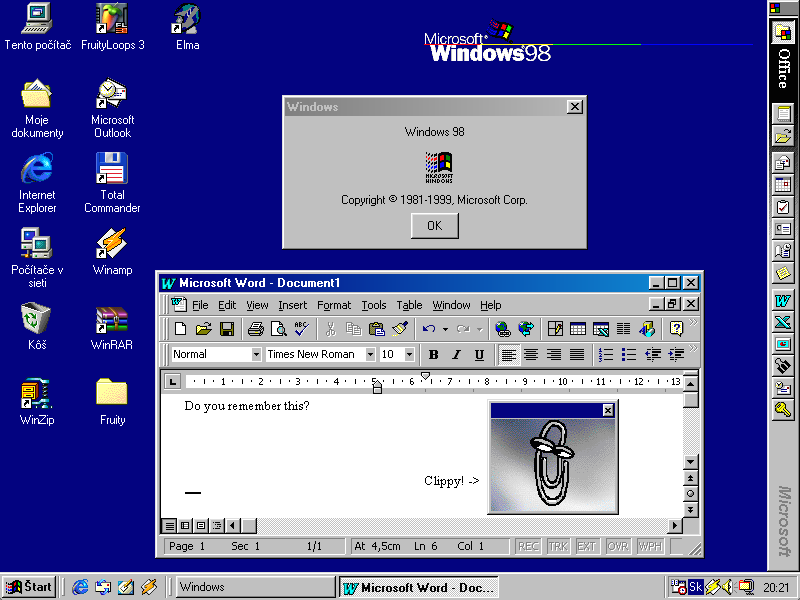
Task: Click the Select Browse Object circle button
Action: click(x=690, y=493)
